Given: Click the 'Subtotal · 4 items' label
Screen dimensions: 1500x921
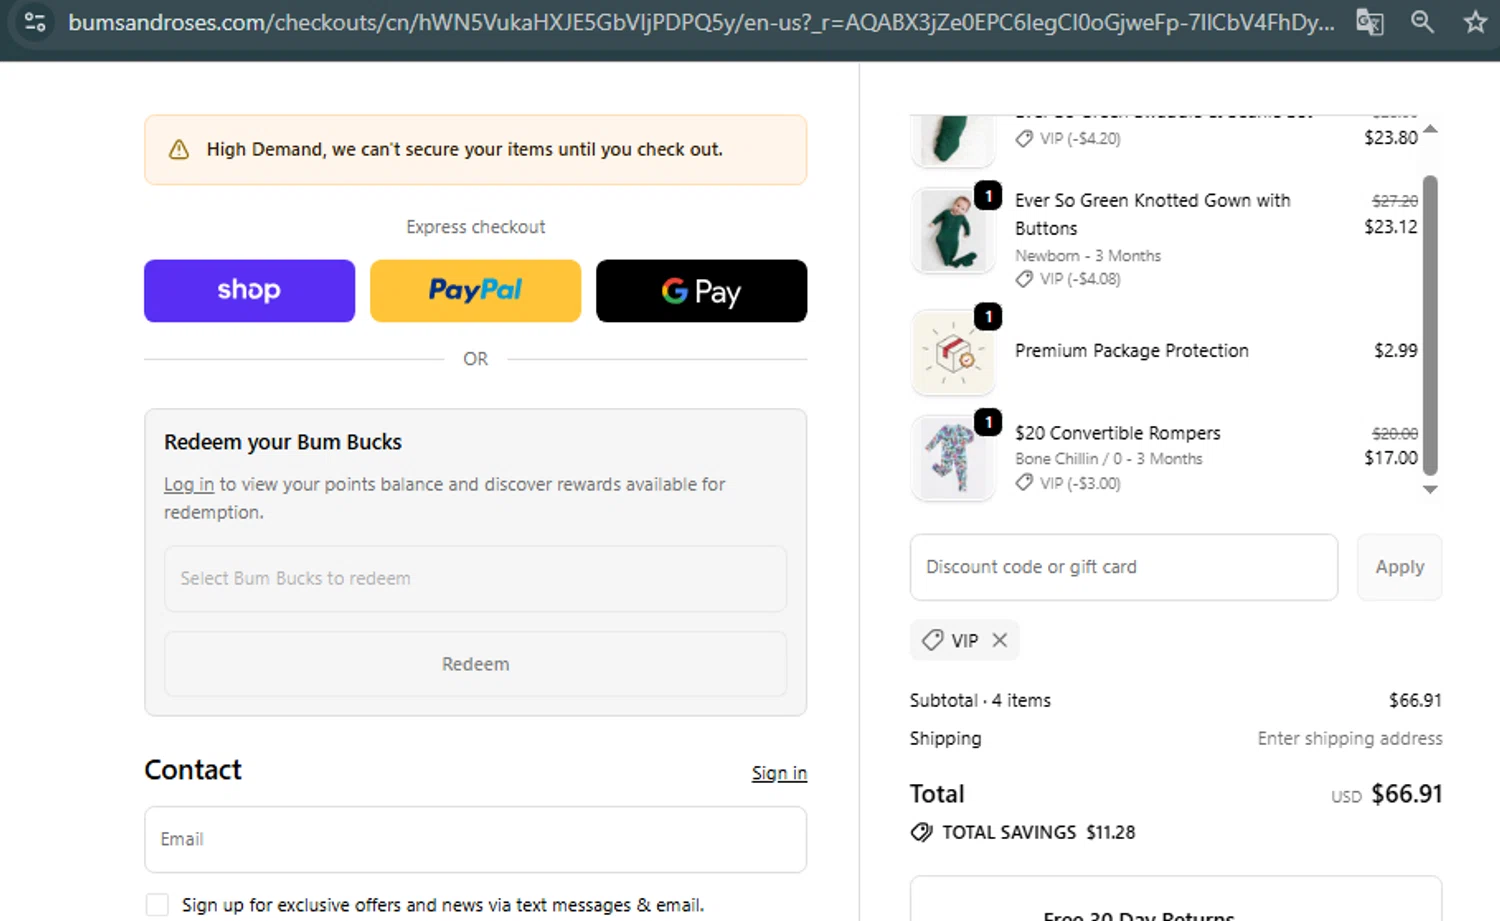Looking at the screenshot, I should click(980, 700).
